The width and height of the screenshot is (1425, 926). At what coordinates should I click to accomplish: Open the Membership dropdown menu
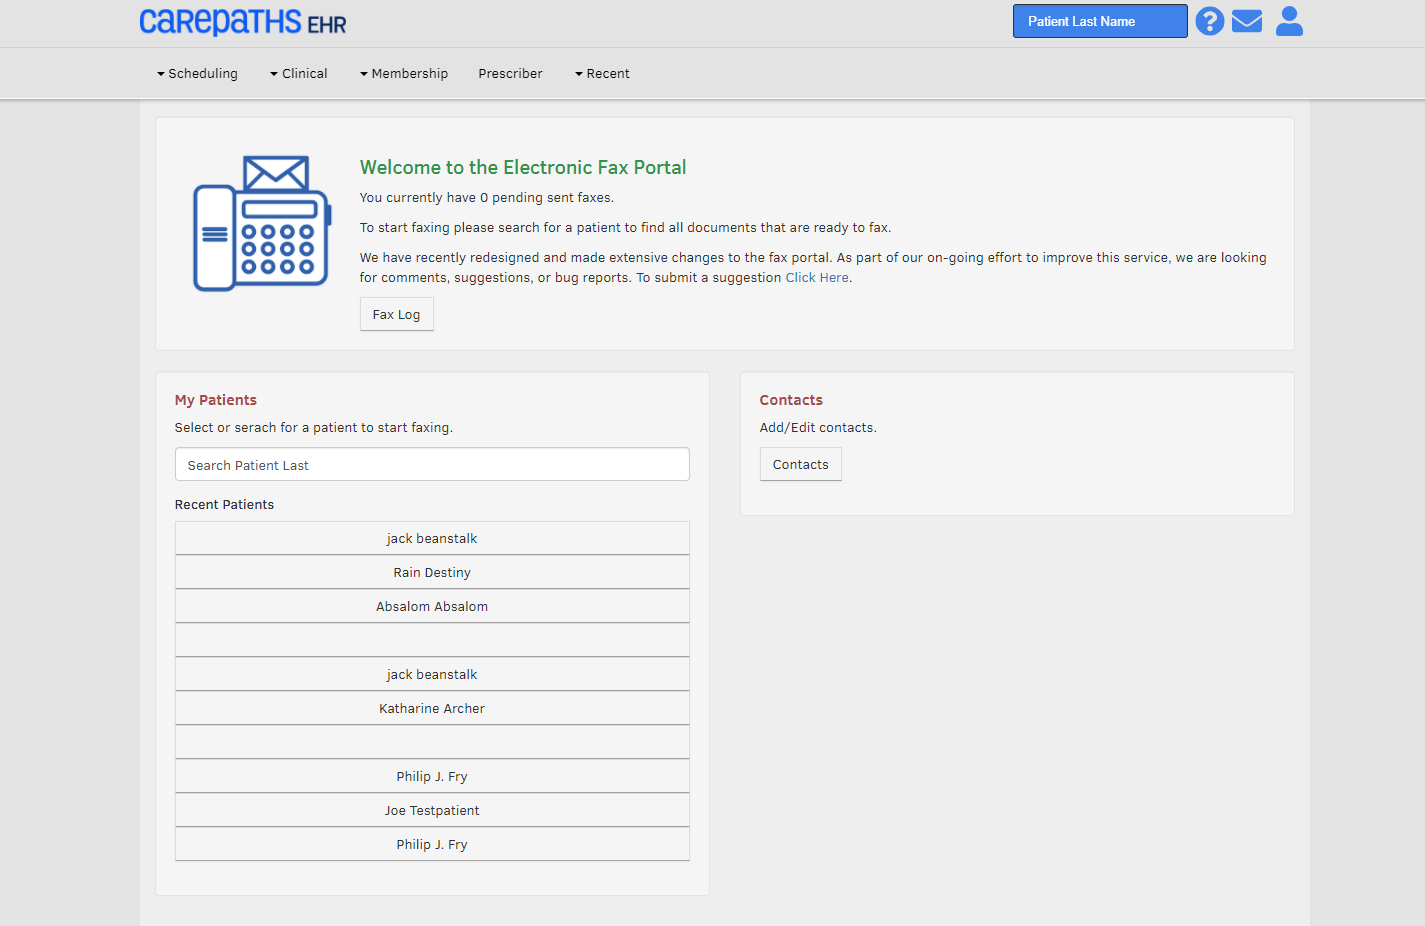tap(404, 74)
